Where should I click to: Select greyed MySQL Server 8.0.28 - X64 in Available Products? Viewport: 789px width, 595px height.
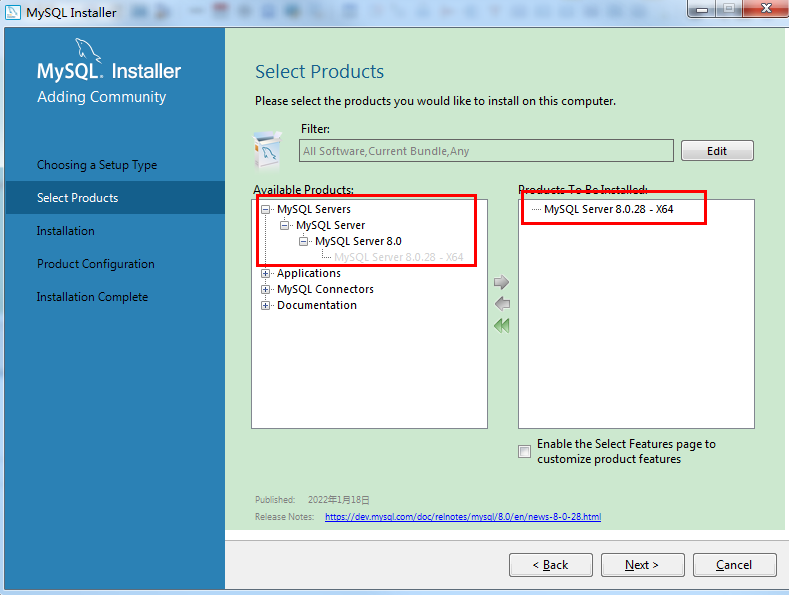coord(399,257)
